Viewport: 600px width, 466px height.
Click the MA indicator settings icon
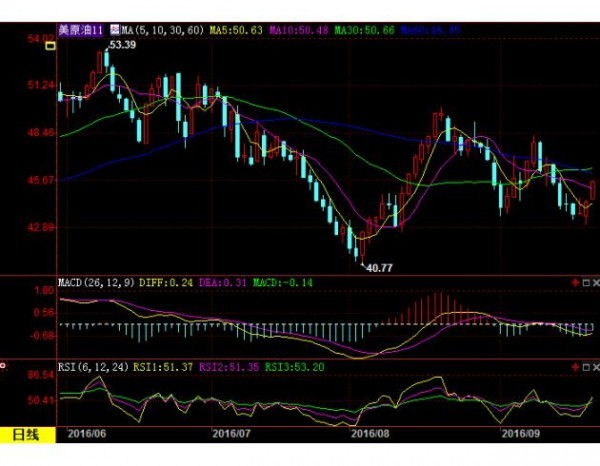point(114,31)
